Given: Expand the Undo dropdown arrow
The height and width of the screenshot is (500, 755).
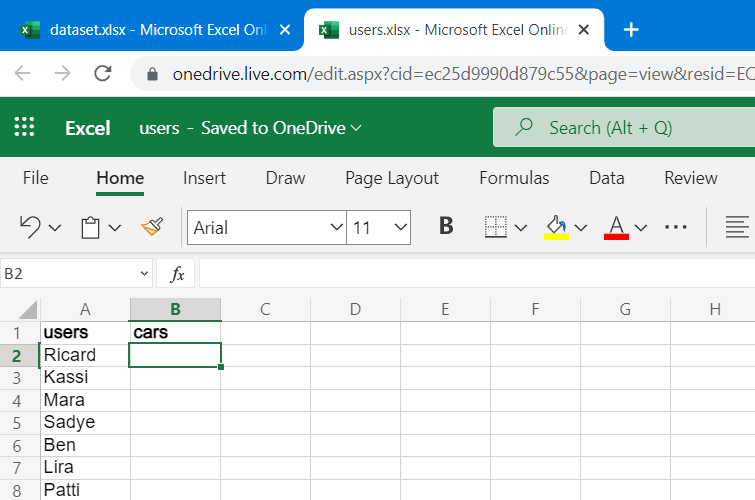Looking at the screenshot, I should point(55,227).
